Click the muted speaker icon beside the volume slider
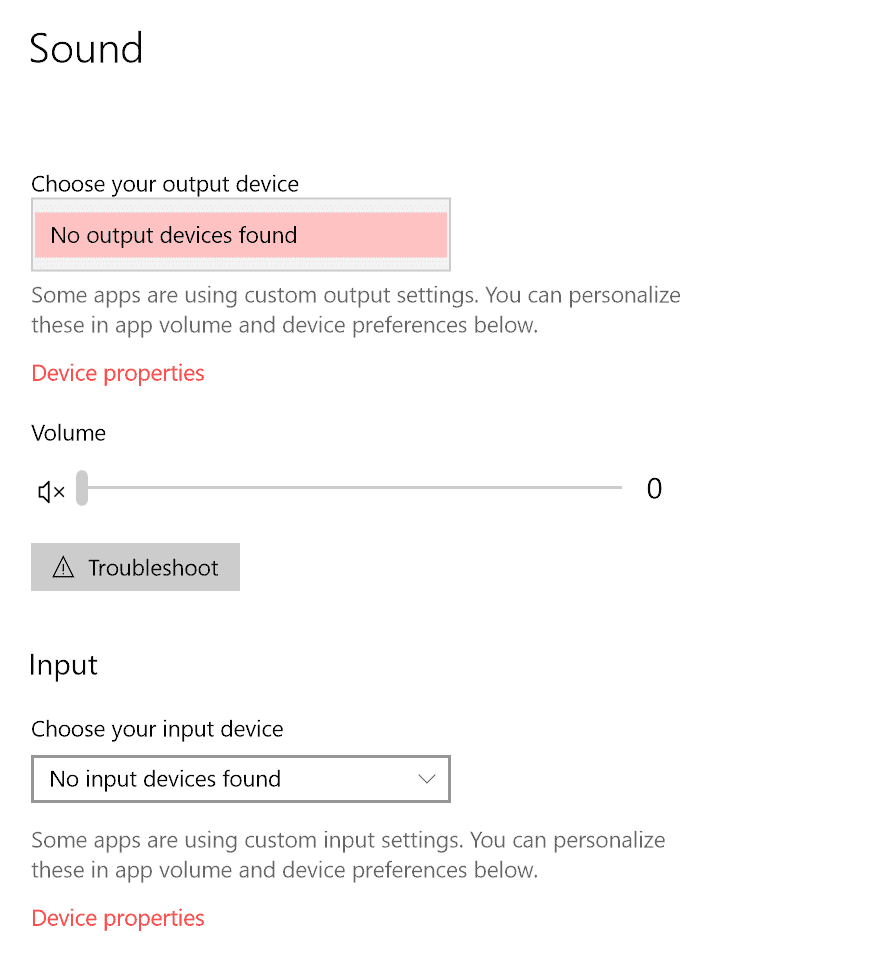Screen dimensions: 886x953 point(50,490)
